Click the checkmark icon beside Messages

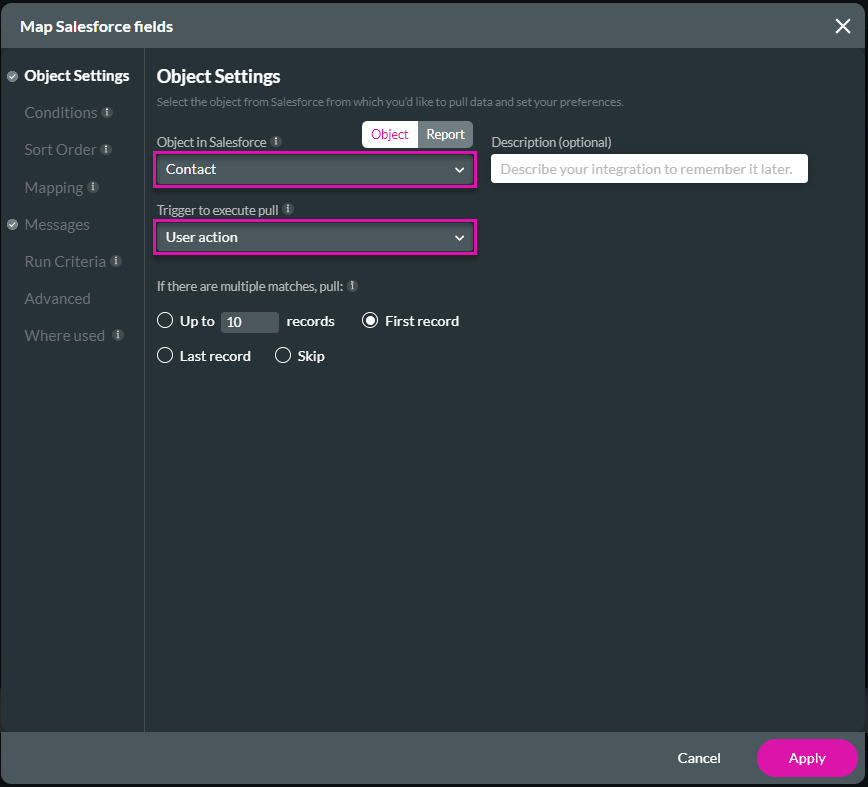click(x=12, y=224)
